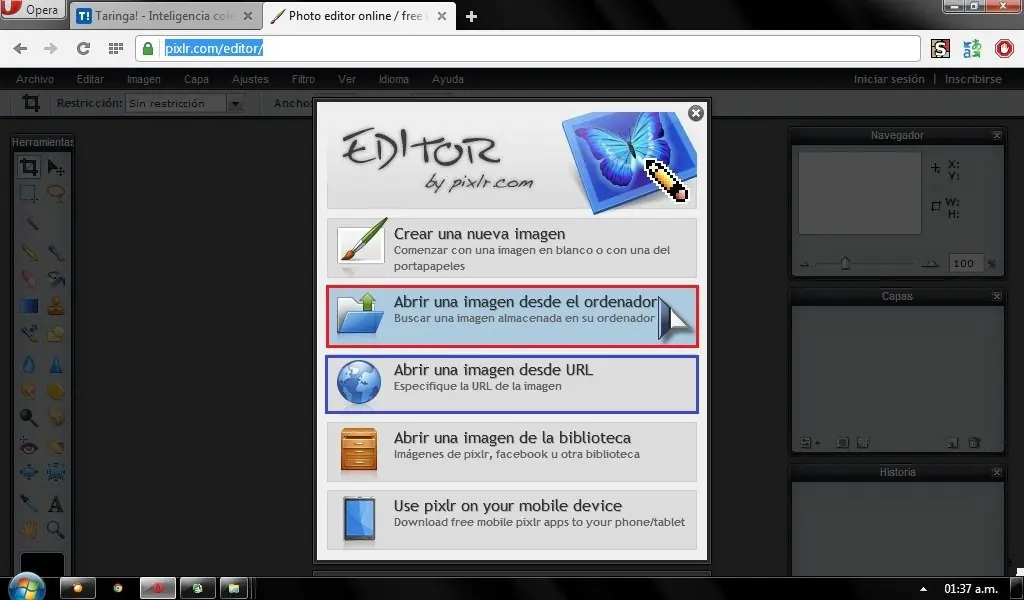Select the Sharpen cone tool
The height and width of the screenshot is (600, 1024).
coord(56,364)
